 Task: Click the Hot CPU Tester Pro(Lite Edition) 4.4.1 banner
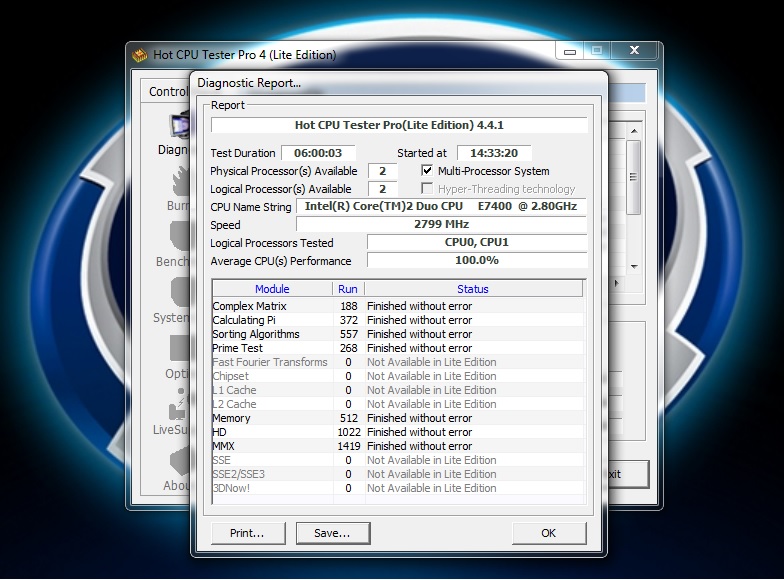coord(399,125)
